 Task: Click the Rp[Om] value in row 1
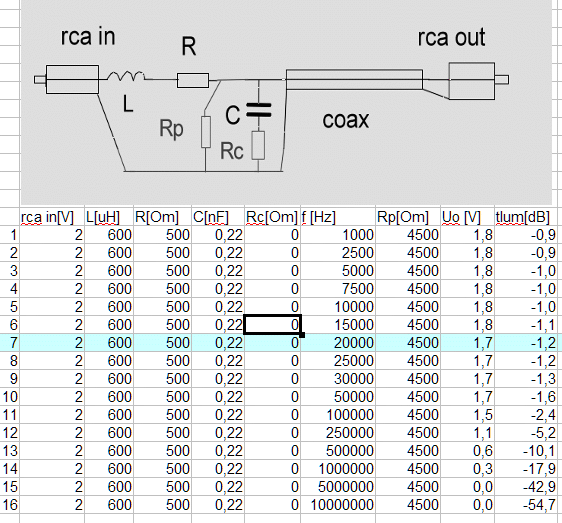coord(408,235)
